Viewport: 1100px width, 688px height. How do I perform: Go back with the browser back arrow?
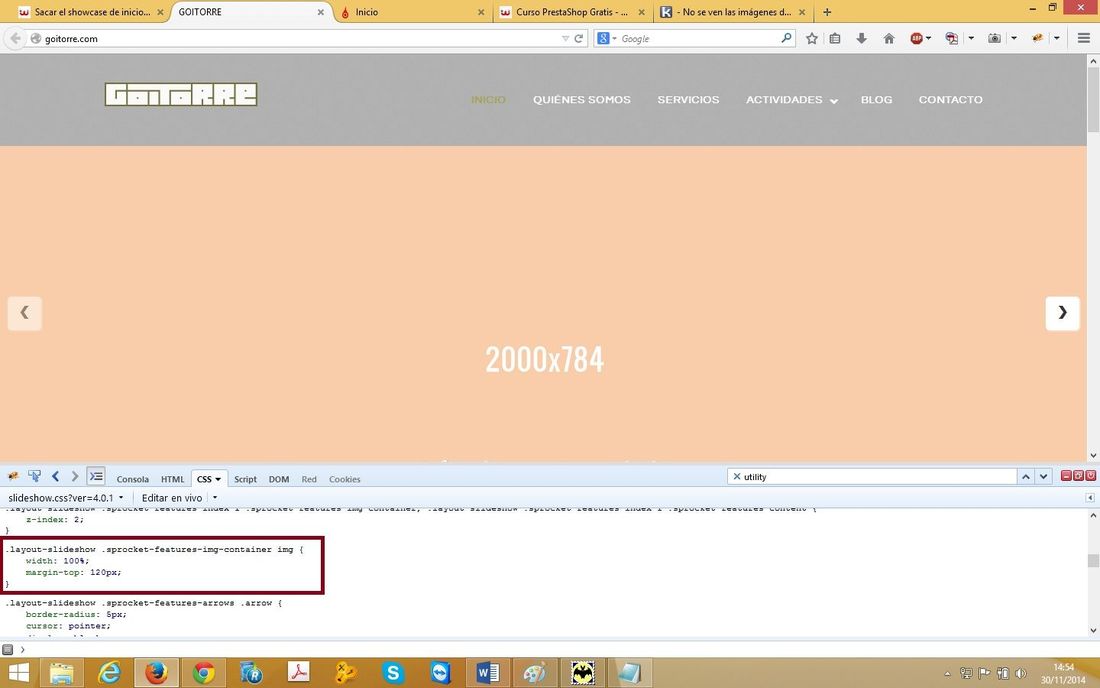pyautogui.click(x=15, y=39)
